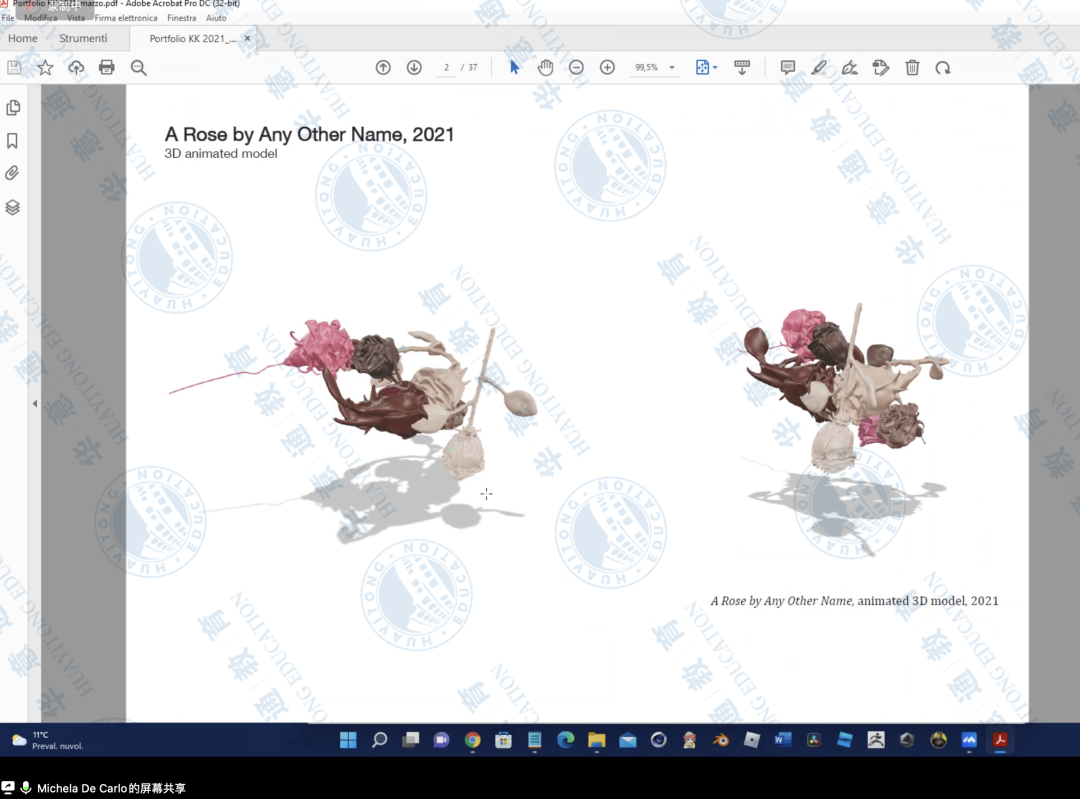The width and height of the screenshot is (1080, 799).
Task: Open the Home tab
Action: (x=23, y=39)
